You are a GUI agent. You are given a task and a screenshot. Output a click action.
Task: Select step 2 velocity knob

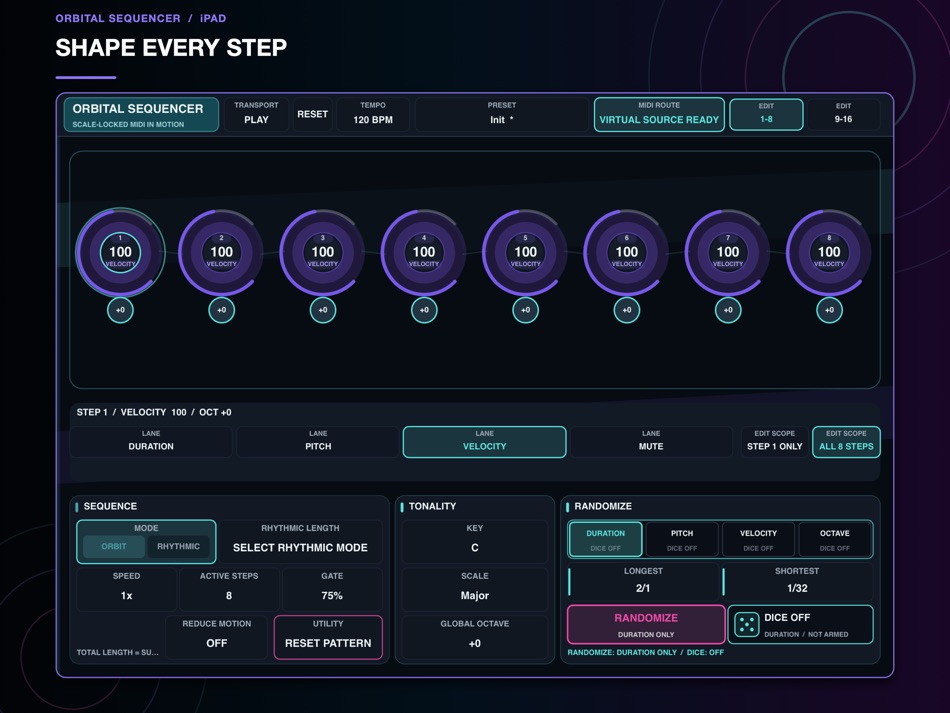222,252
